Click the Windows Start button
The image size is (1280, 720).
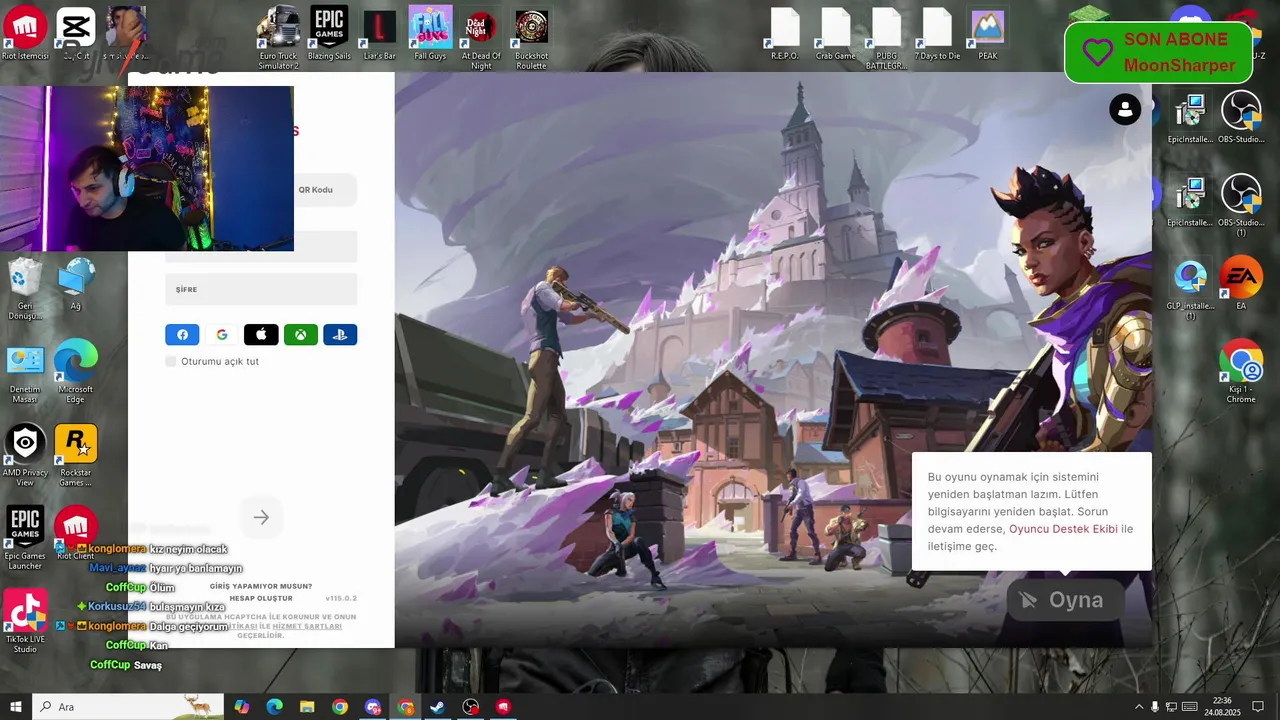(15, 707)
